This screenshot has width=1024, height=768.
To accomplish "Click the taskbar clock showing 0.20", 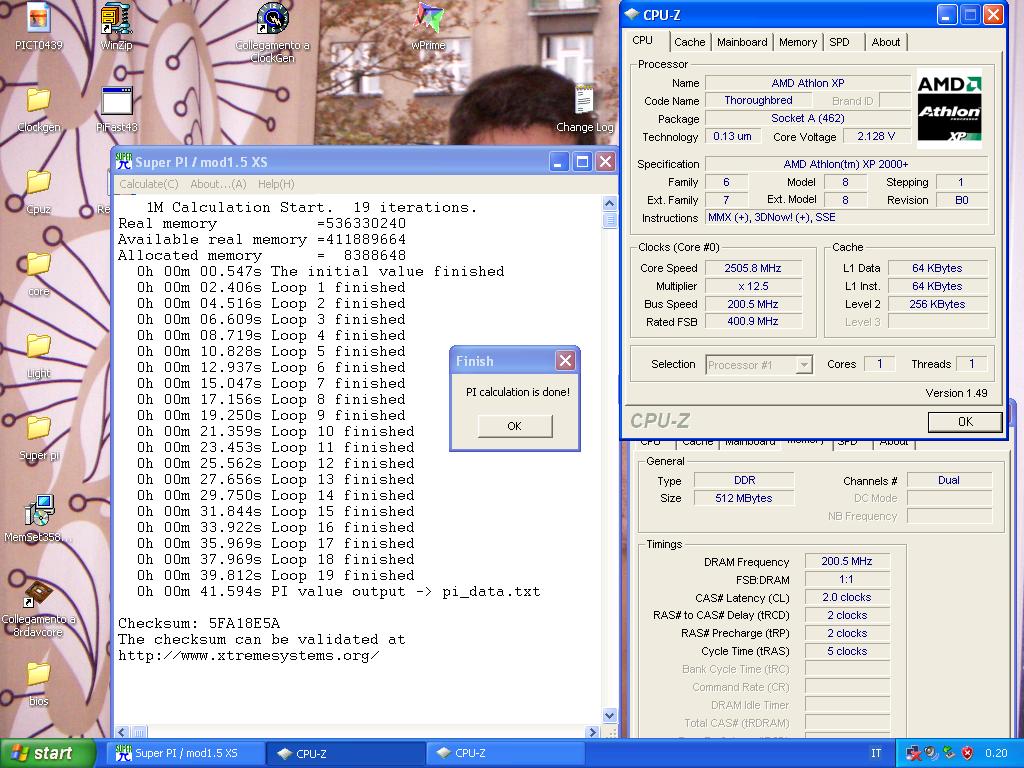I will click(997, 753).
